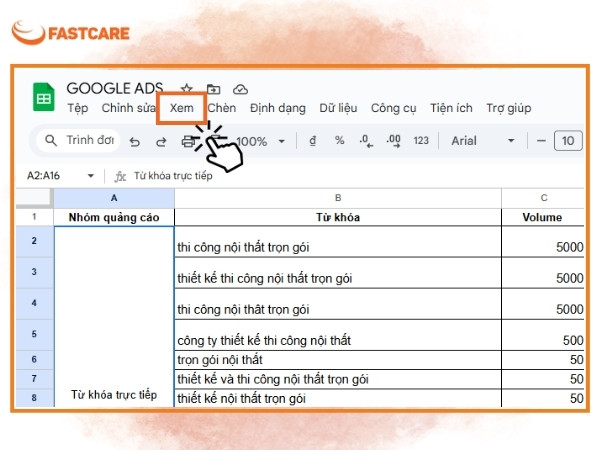Open the Chèn menu
Image resolution: width=600 pixels, height=450 pixels.
[x=222, y=108]
